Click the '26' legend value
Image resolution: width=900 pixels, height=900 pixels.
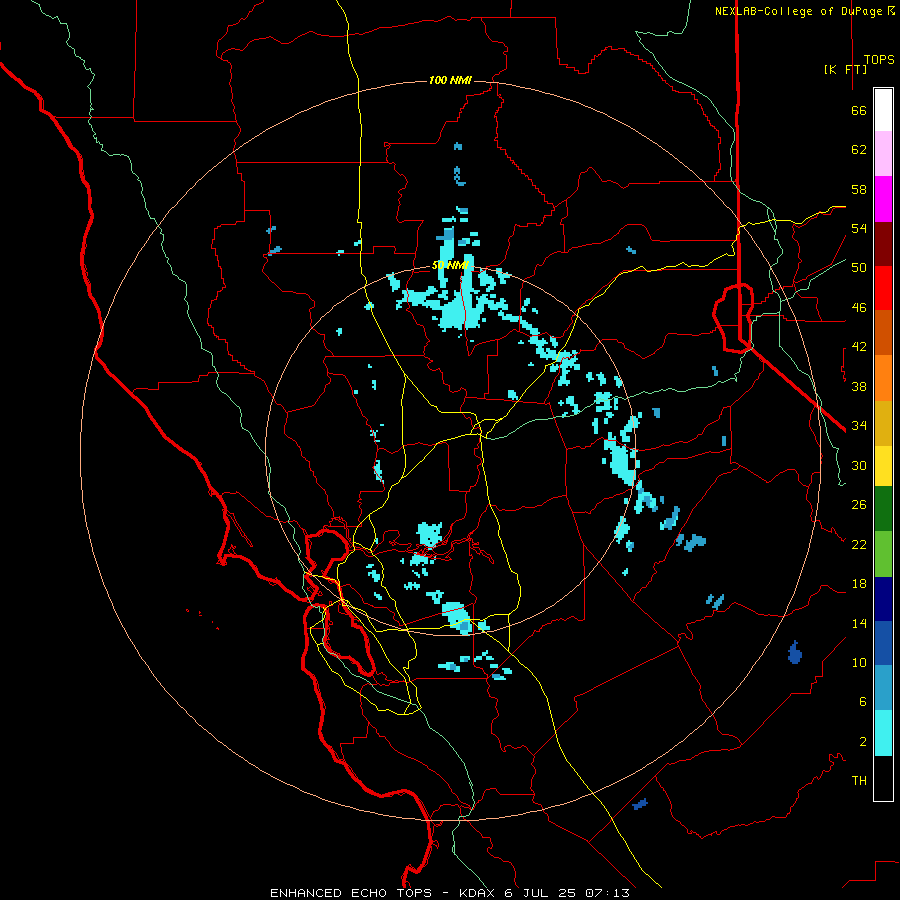[x=859, y=505]
